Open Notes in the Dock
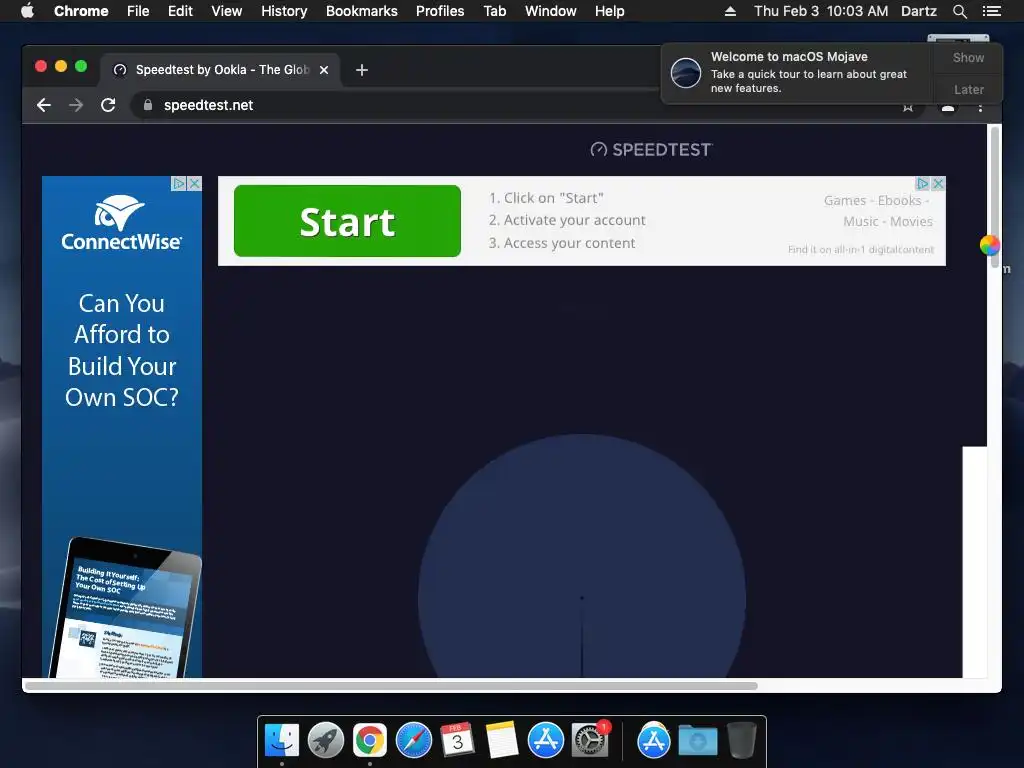The width and height of the screenshot is (1024, 768). click(502, 741)
